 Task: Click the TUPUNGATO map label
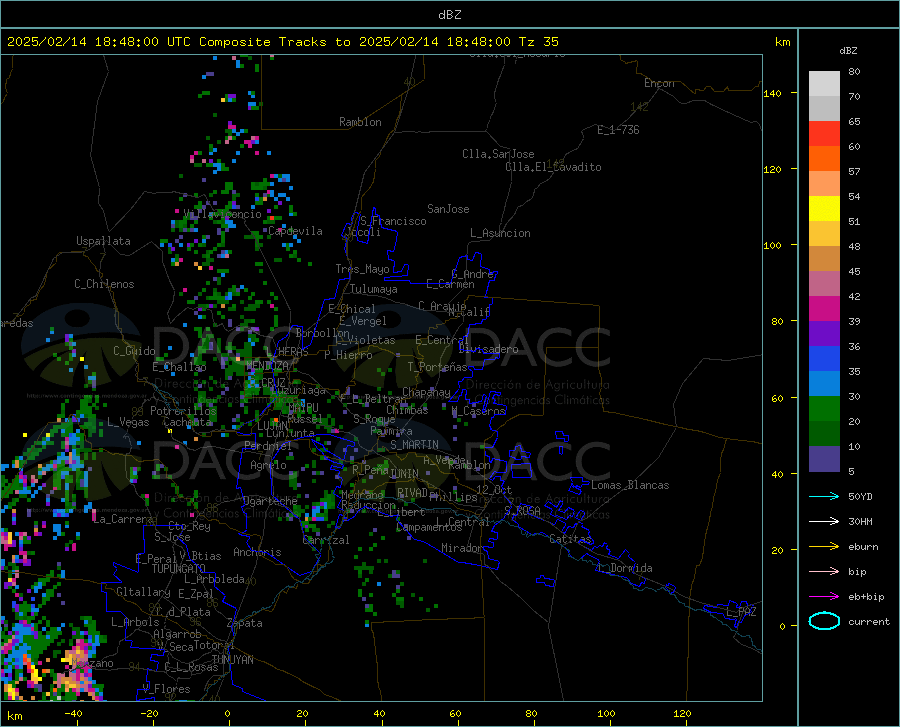point(179,569)
